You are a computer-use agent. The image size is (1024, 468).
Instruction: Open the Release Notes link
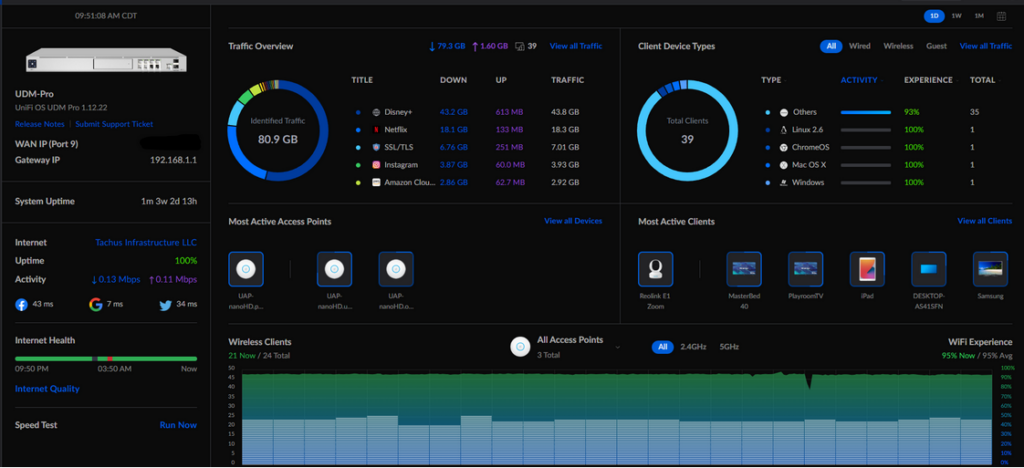40,124
